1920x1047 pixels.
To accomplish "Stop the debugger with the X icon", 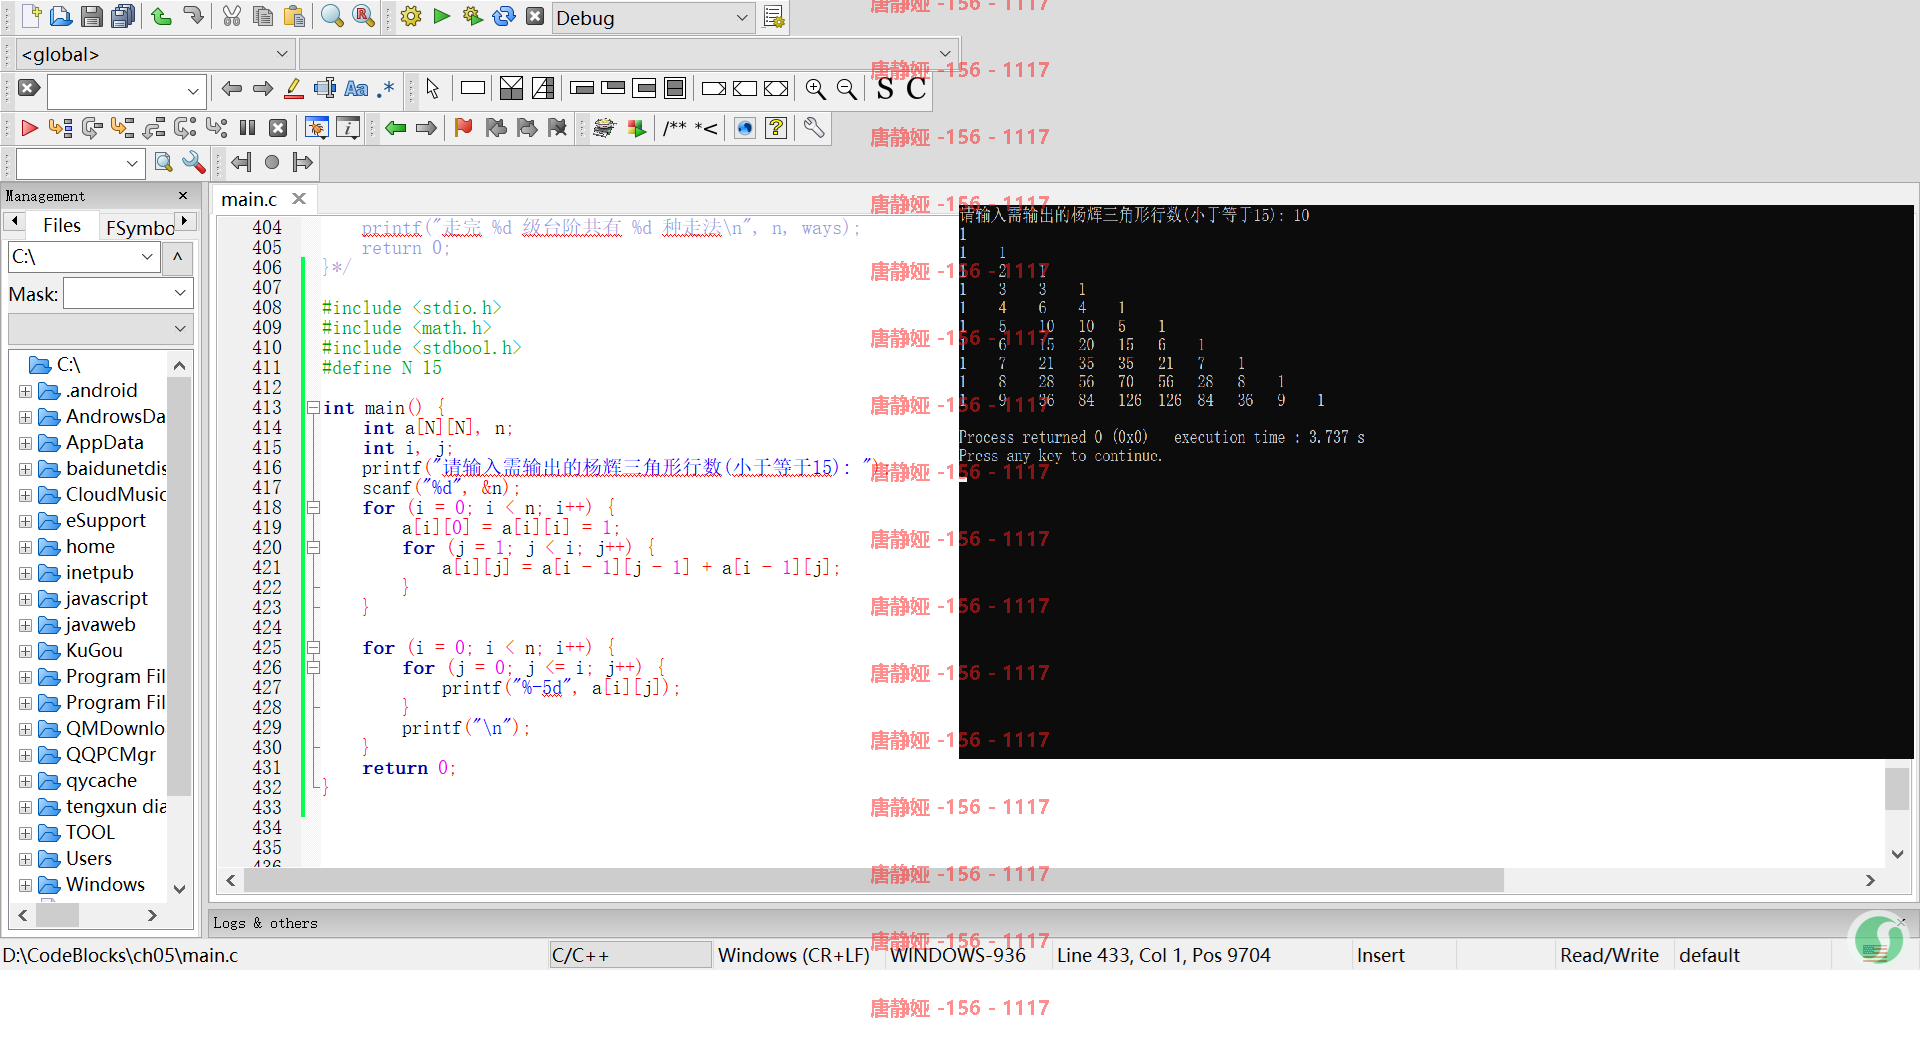I will click(279, 128).
